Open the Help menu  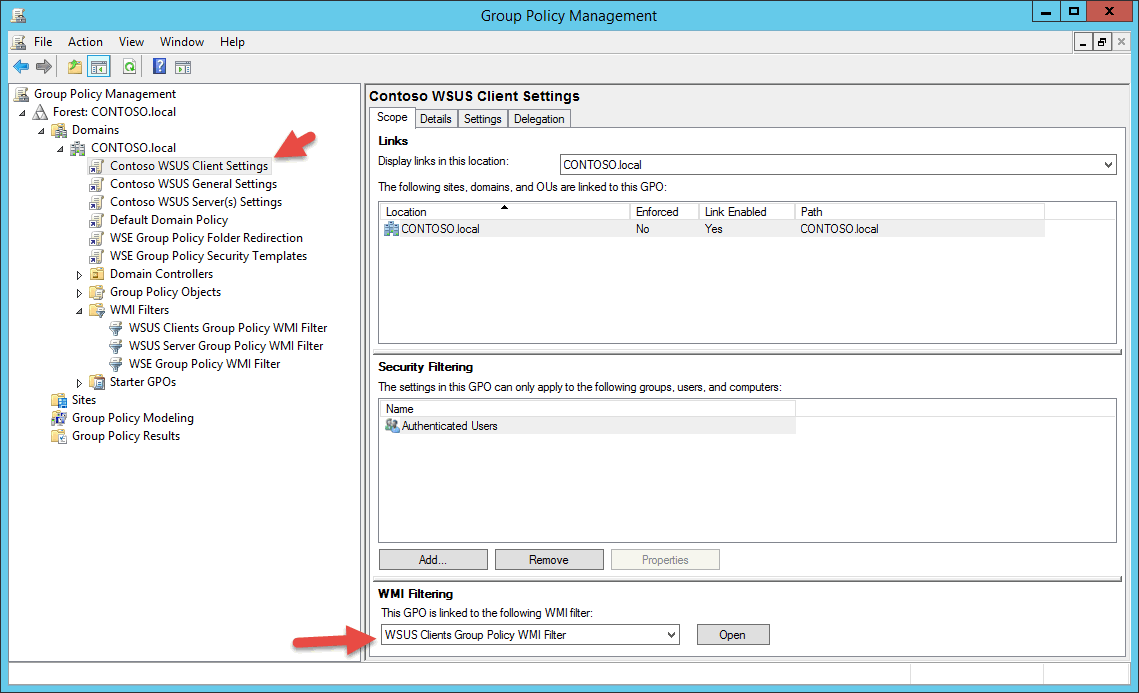(232, 42)
